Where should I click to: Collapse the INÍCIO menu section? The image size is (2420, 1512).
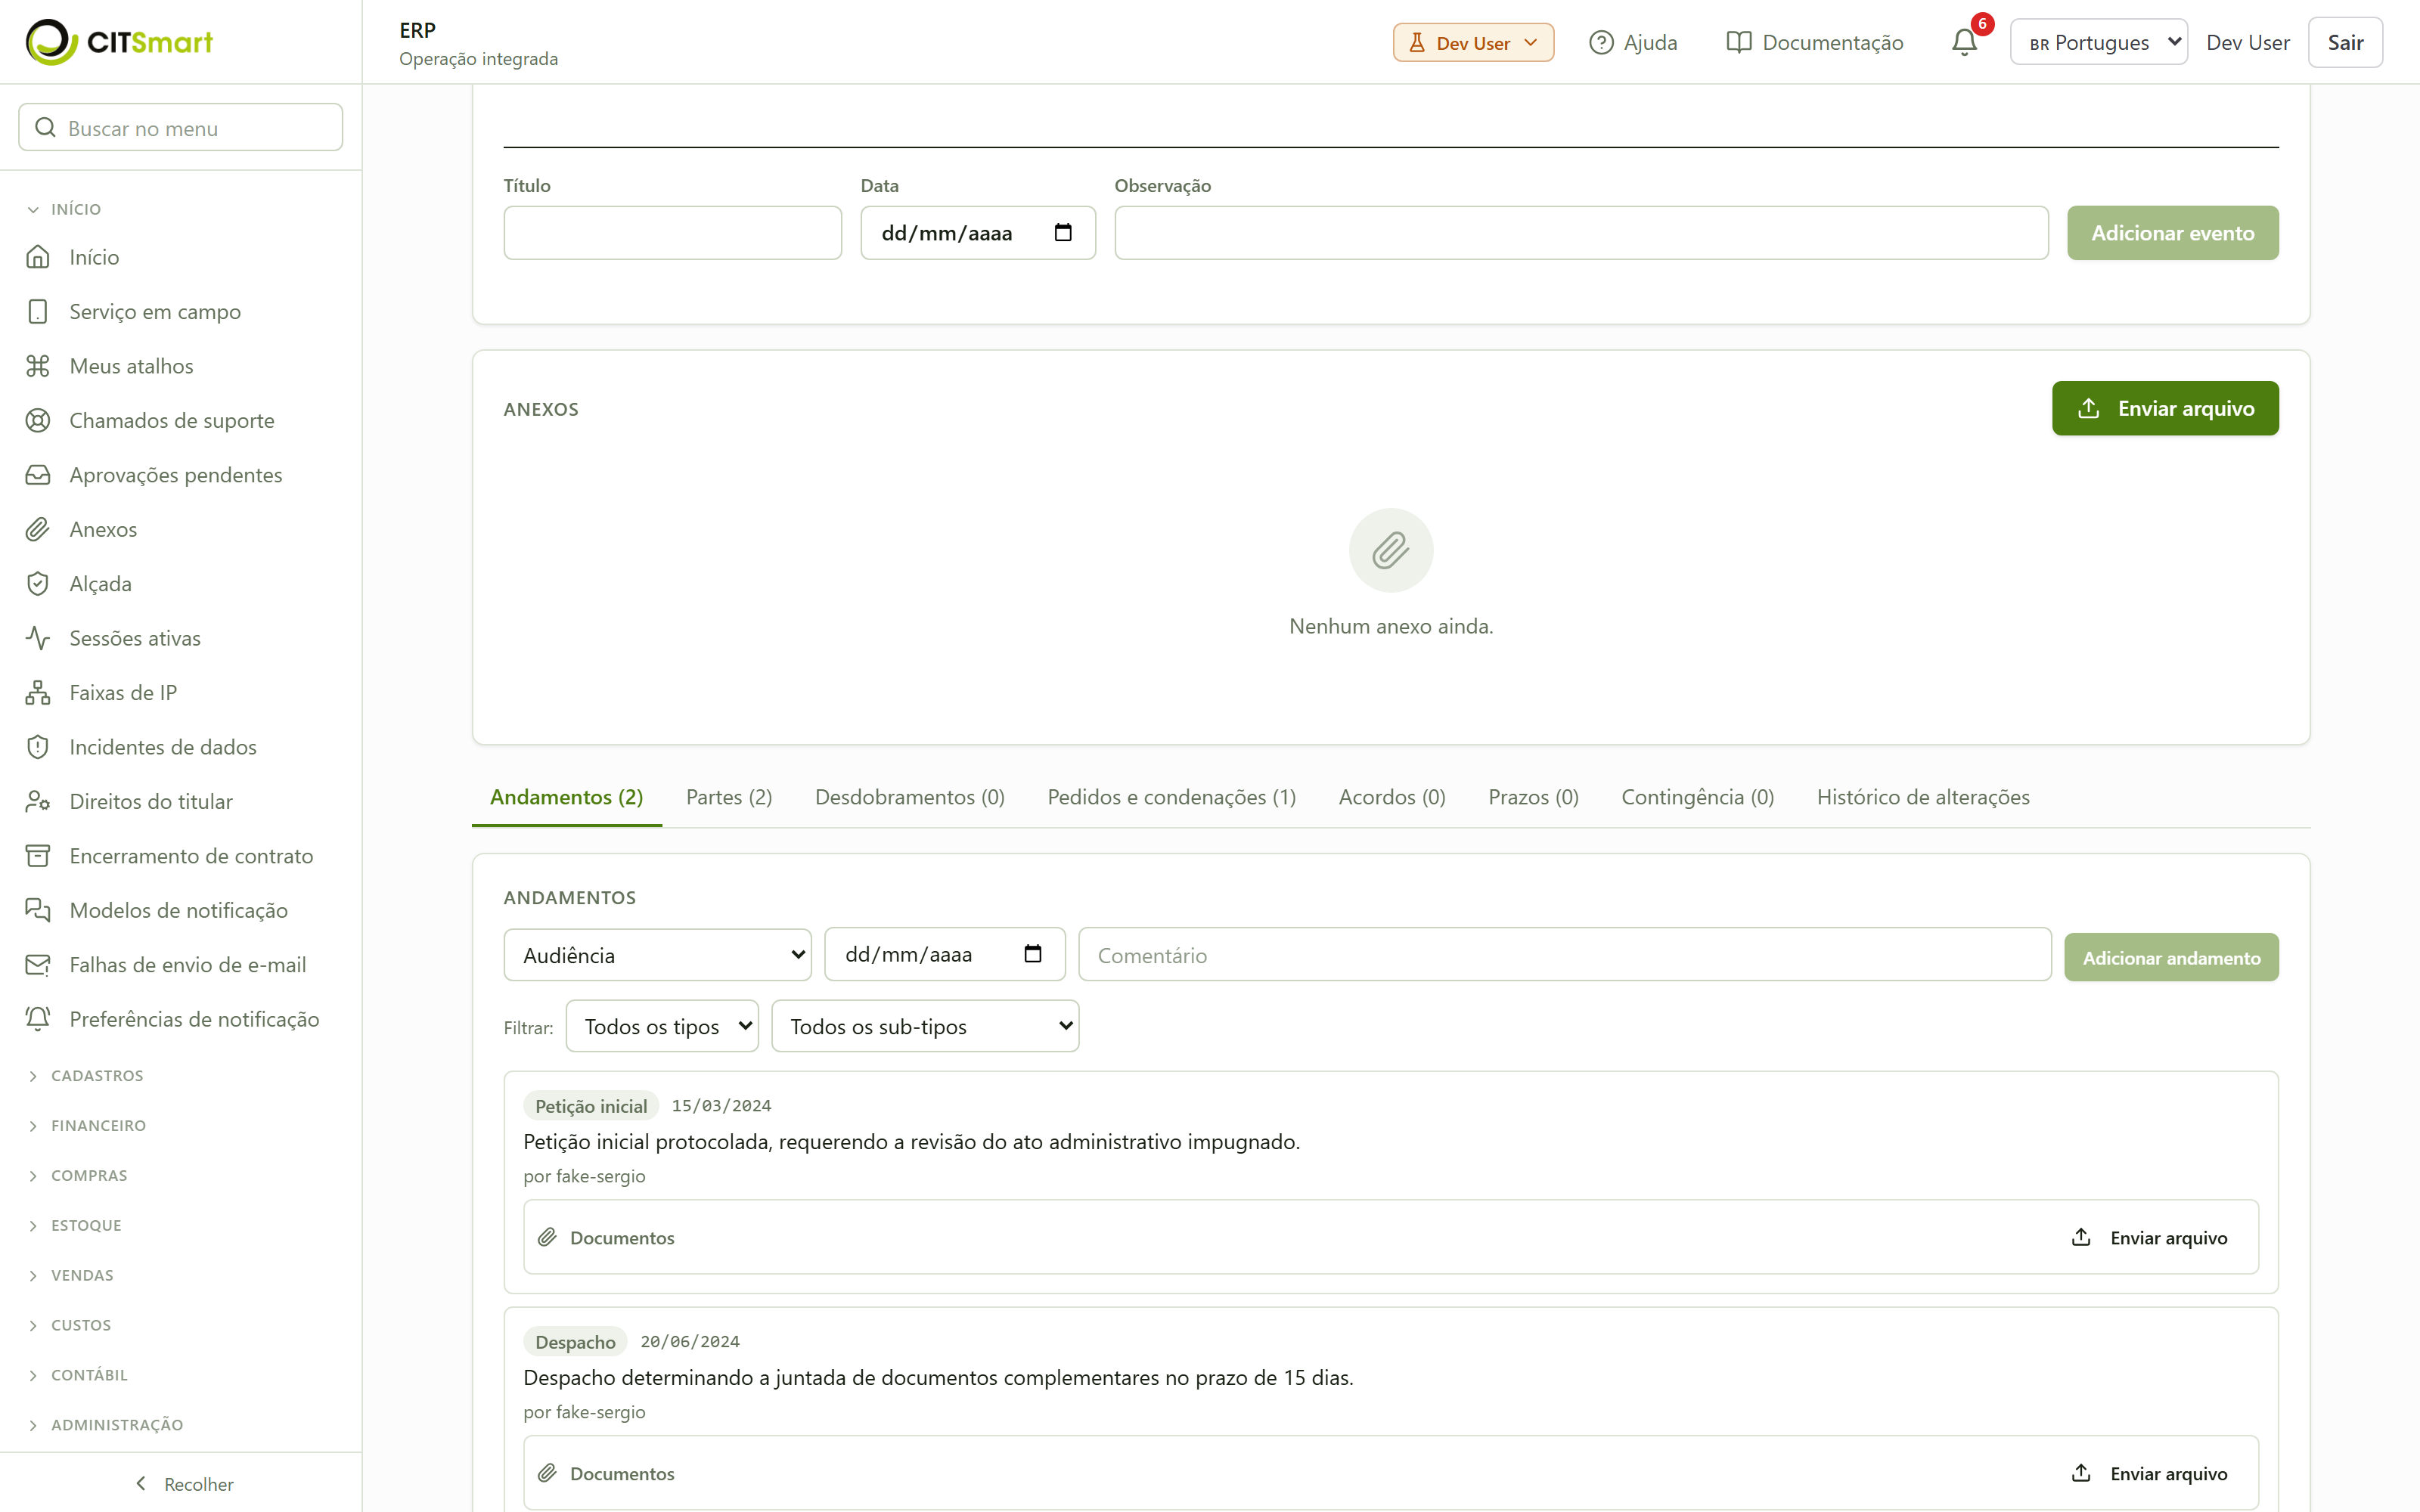(64, 209)
